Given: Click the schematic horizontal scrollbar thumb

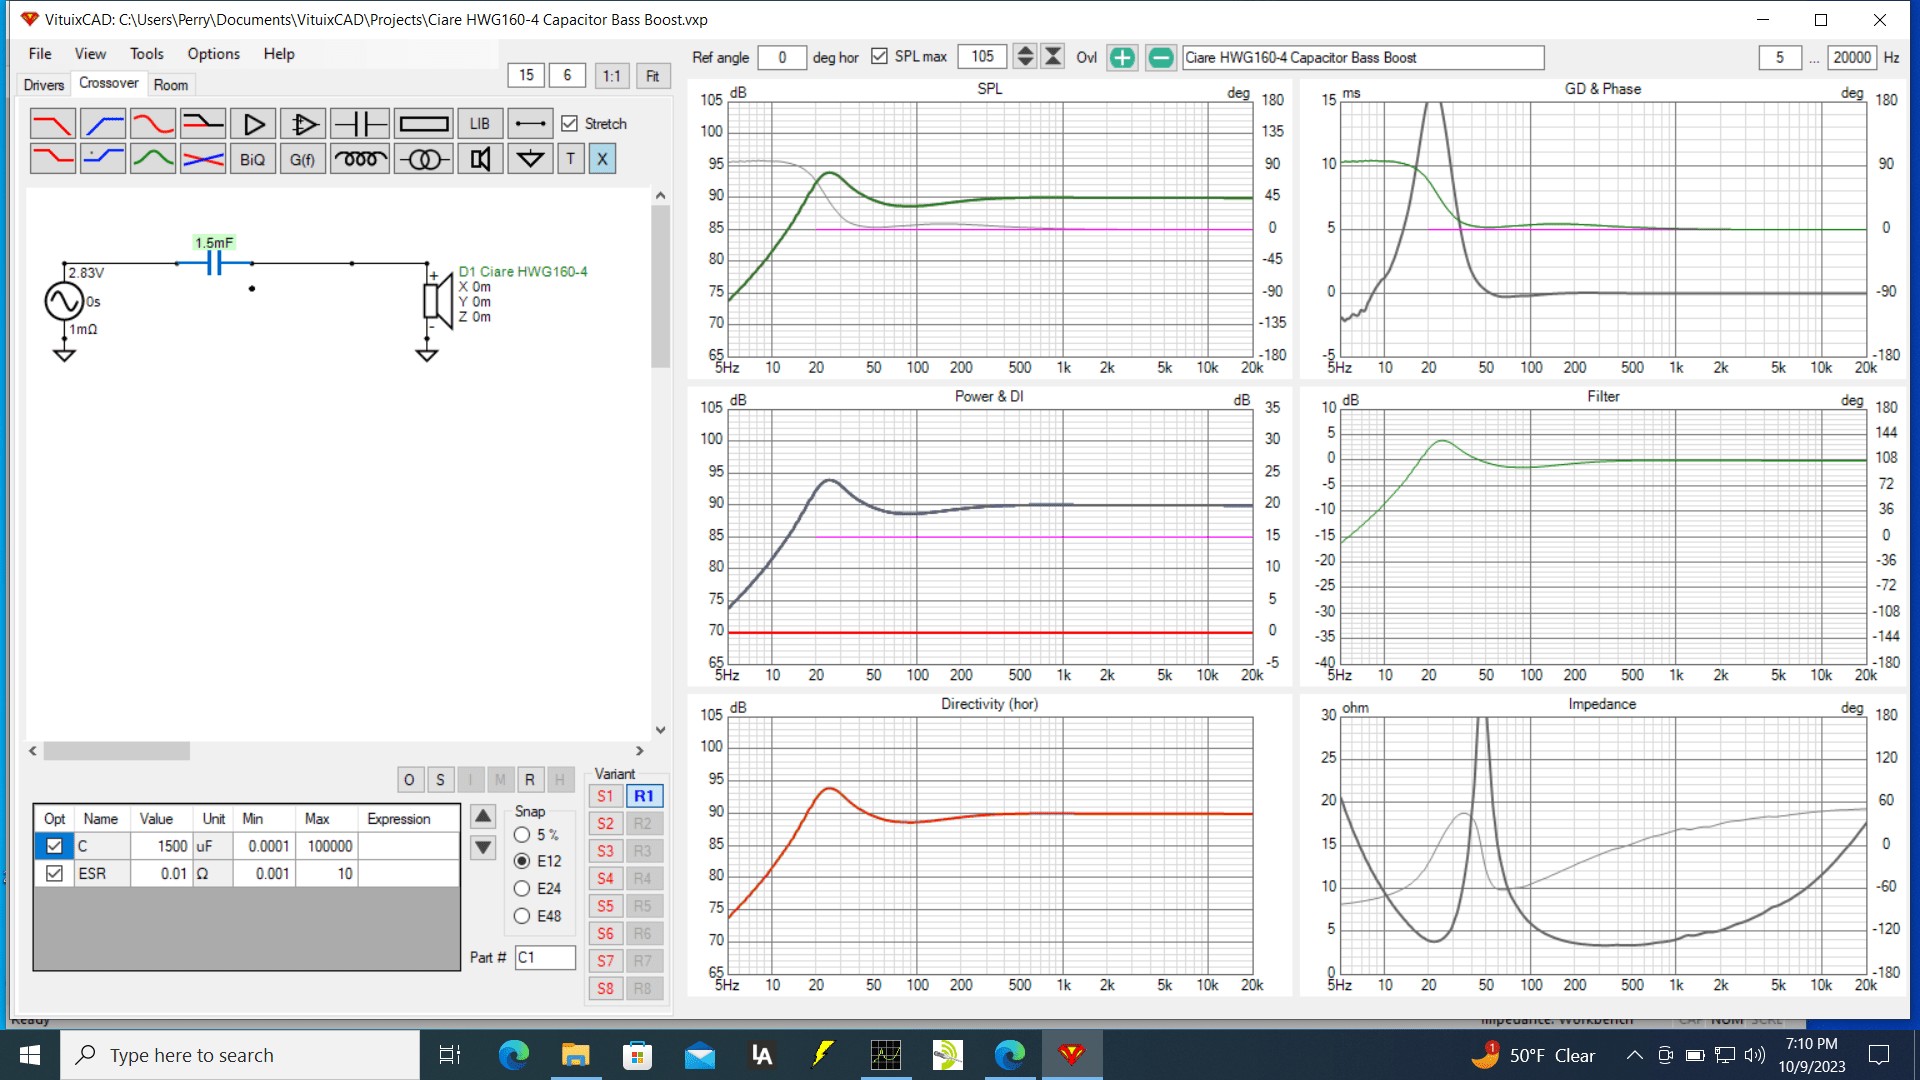Looking at the screenshot, I should tap(116, 751).
